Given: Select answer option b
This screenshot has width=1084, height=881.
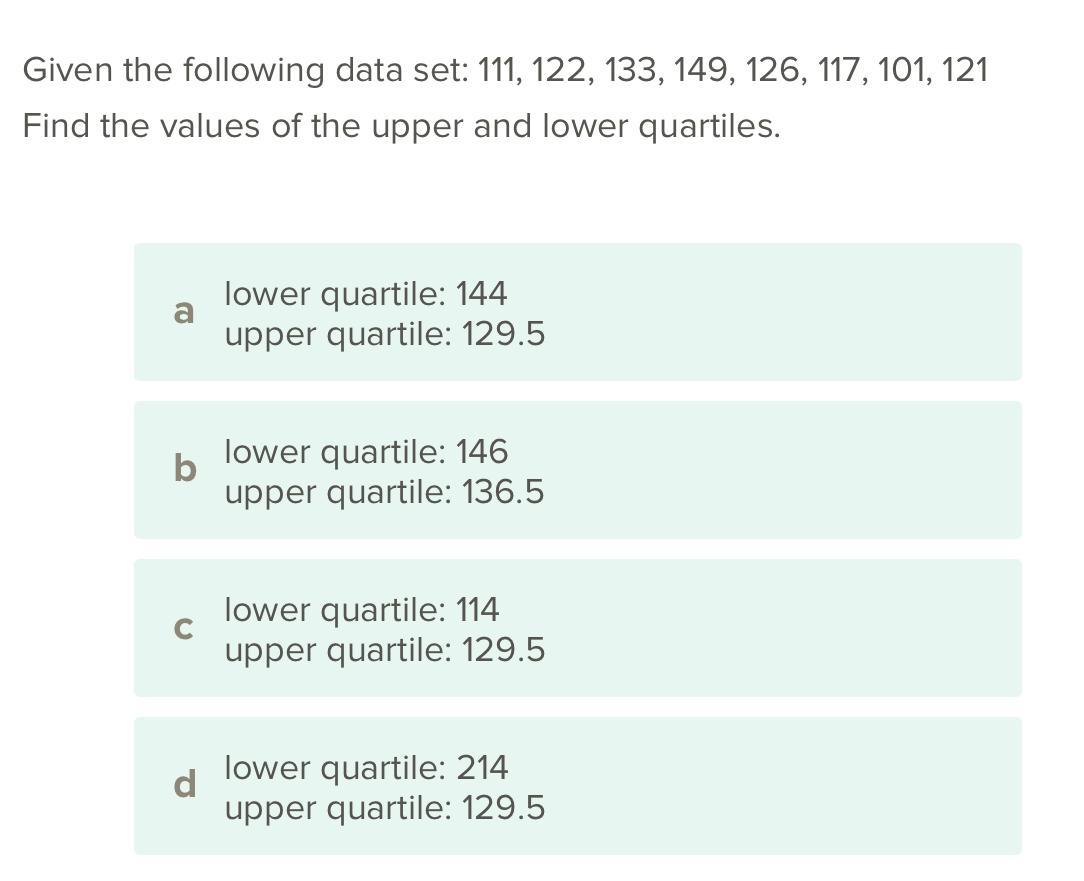Looking at the screenshot, I should pos(577,470).
